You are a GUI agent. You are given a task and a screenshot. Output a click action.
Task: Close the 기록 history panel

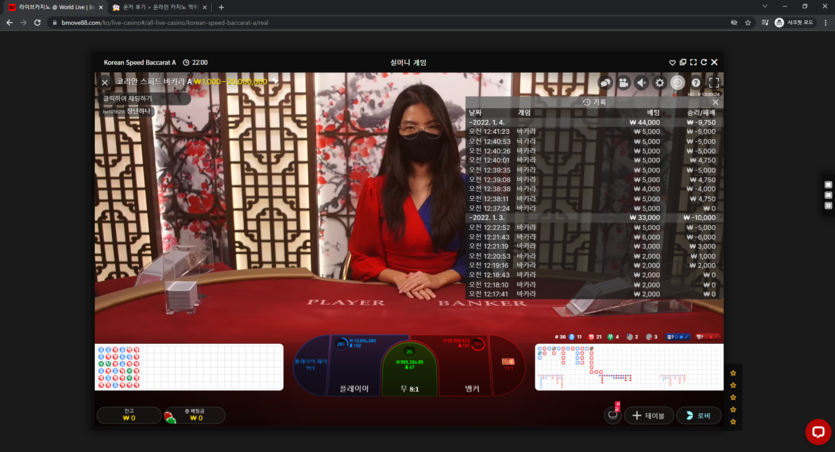coord(715,102)
